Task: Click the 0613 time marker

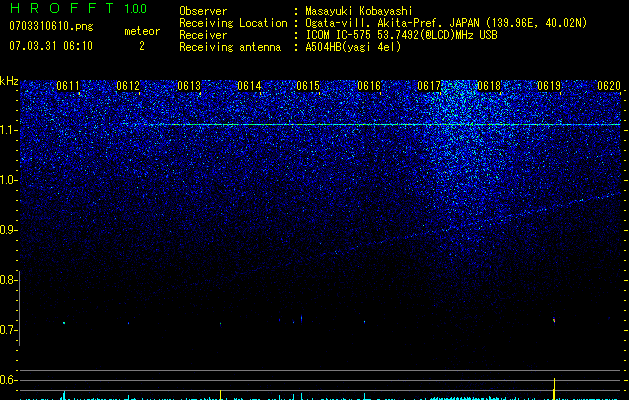Action: [x=189, y=86]
